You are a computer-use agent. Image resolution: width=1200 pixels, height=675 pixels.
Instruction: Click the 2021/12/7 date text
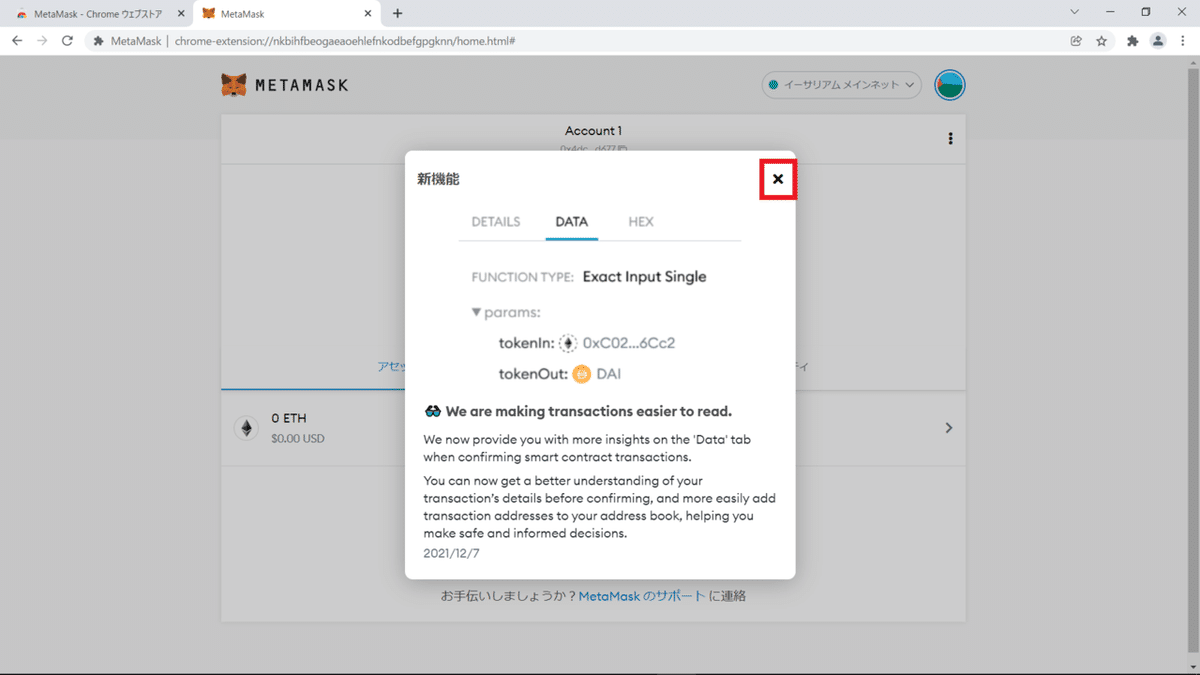point(451,552)
